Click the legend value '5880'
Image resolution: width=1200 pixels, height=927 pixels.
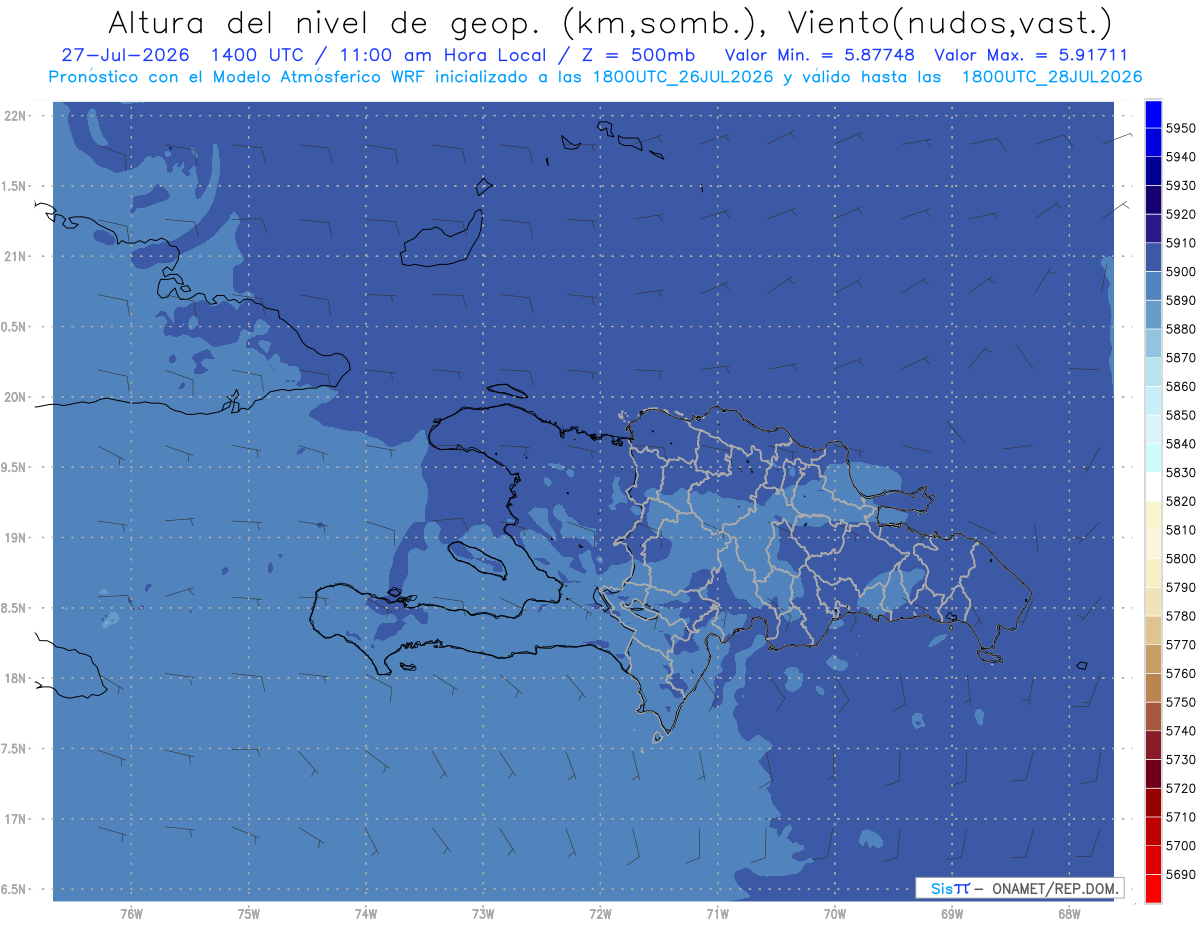1180,329
